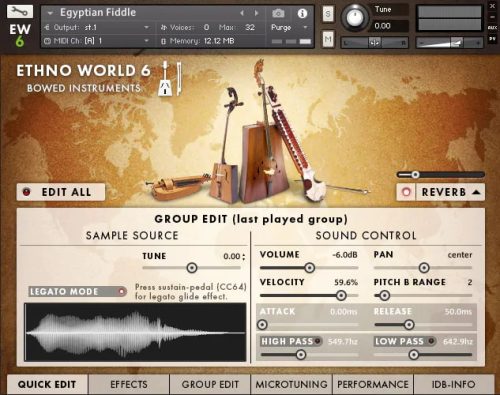Click the HIGH PASS frequency slider handle

[301, 354]
